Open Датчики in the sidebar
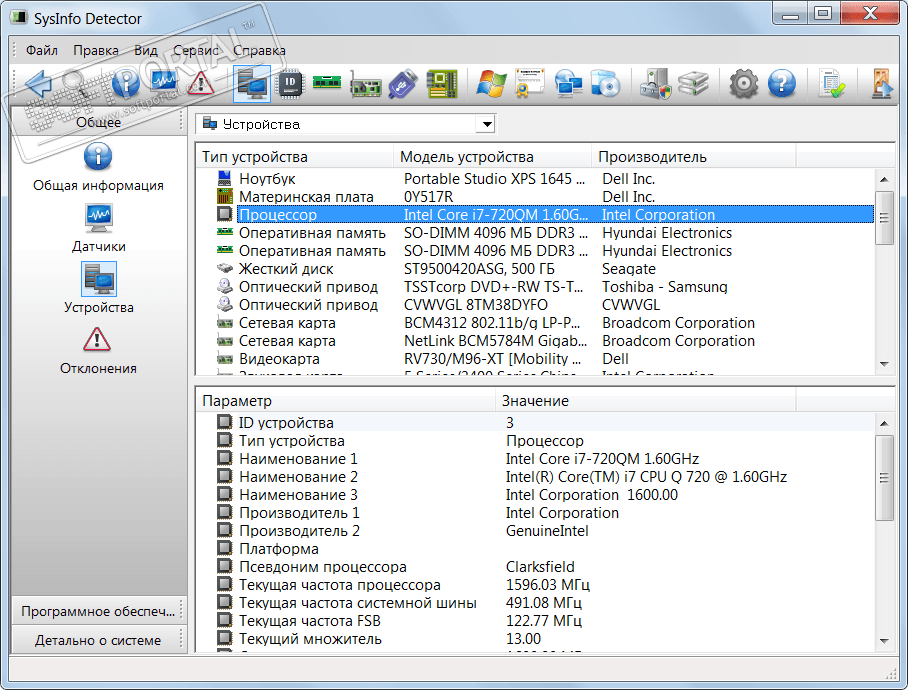 point(98,228)
